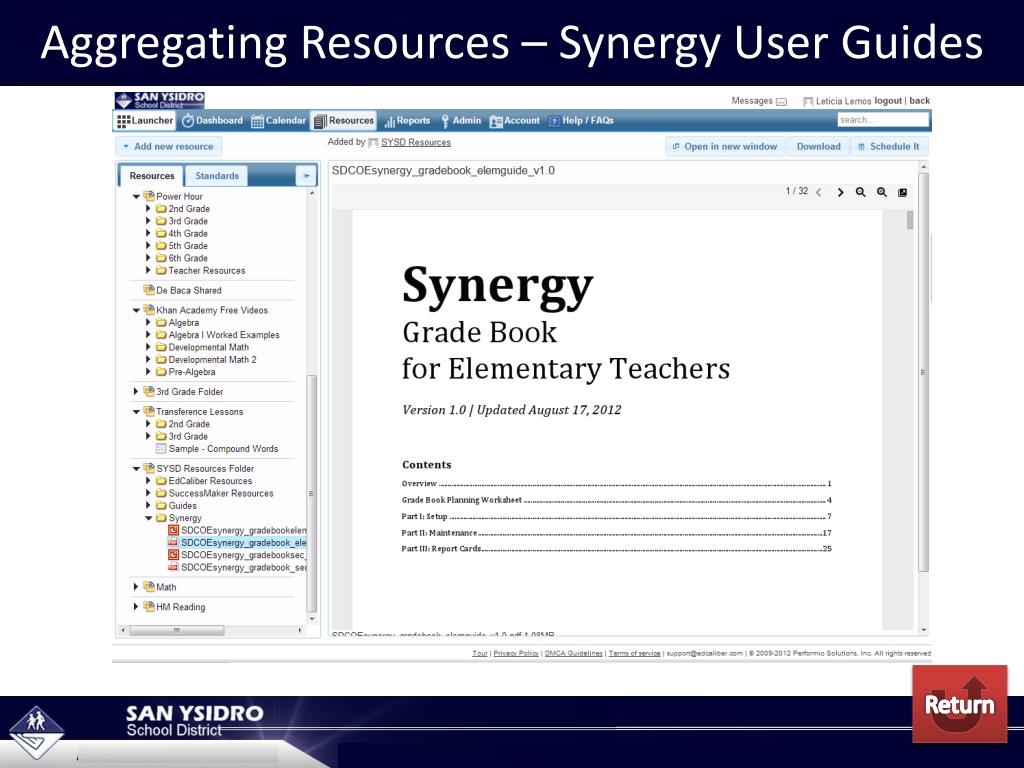The image size is (1024, 768).
Task: Open the SDCOEsynergy_gradebookelem presentation file
Action: 237,530
